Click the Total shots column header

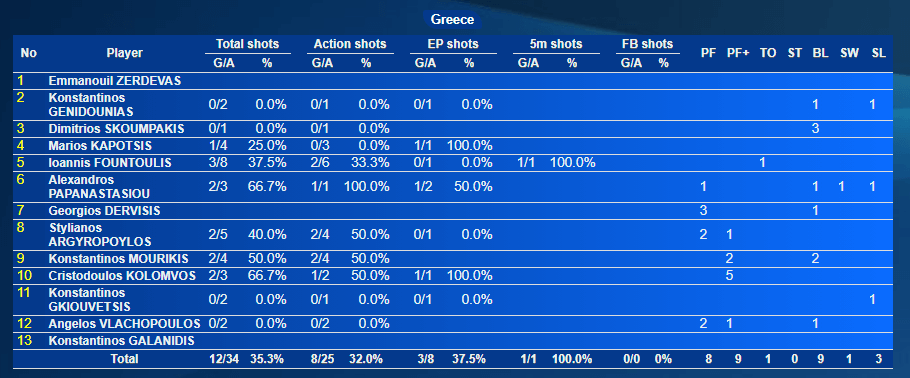(247, 44)
